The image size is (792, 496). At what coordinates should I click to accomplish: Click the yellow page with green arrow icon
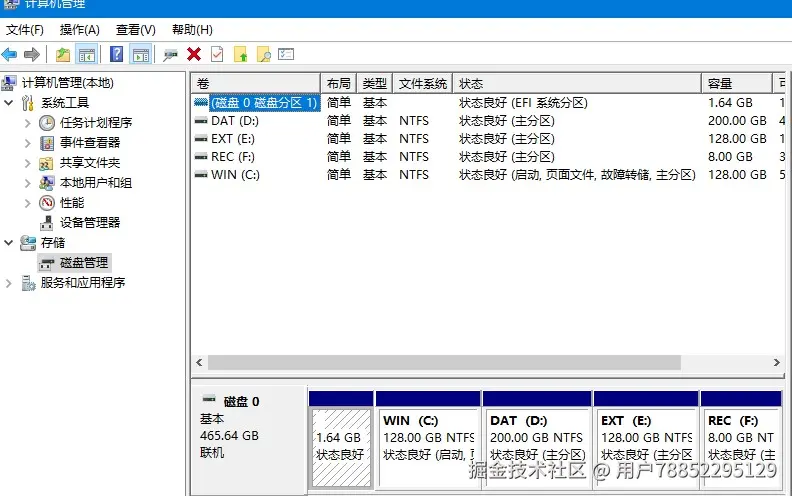240,54
